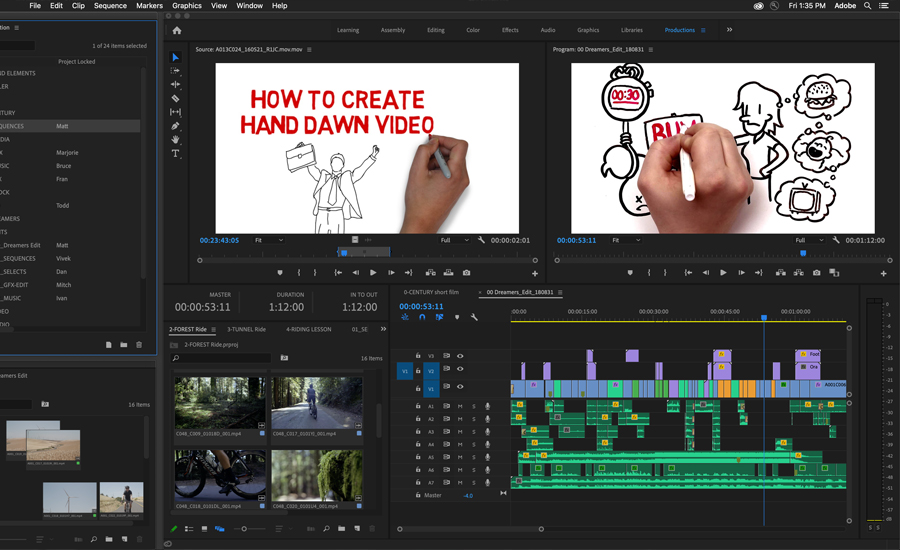Open Productions workspace panel menu
This screenshot has height=550, width=900.
click(703, 30)
